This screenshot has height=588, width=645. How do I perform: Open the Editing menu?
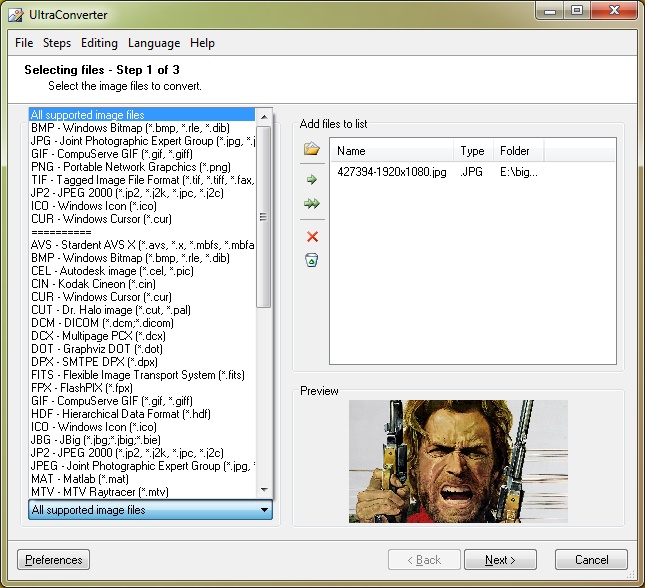[x=99, y=43]
